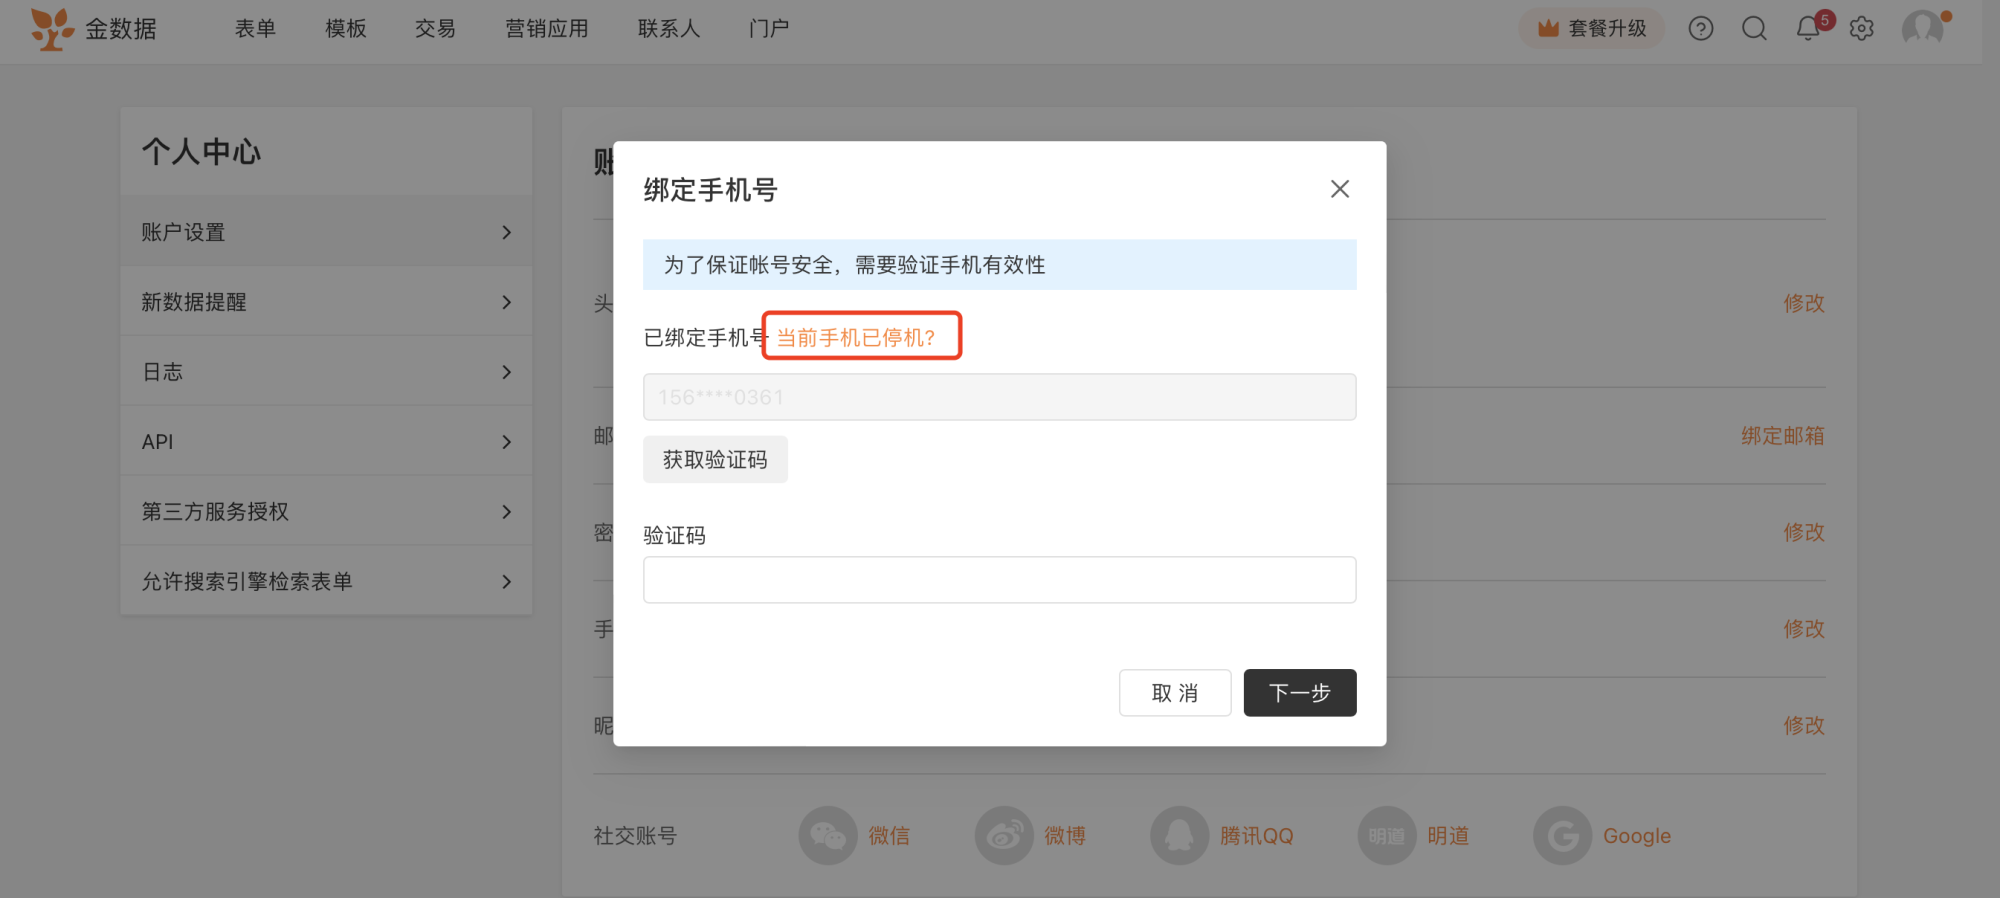Select 账户设置 text in sidebar
Image resolution: width=2000 pixels, height=898 pixels.
click(183, 233)
